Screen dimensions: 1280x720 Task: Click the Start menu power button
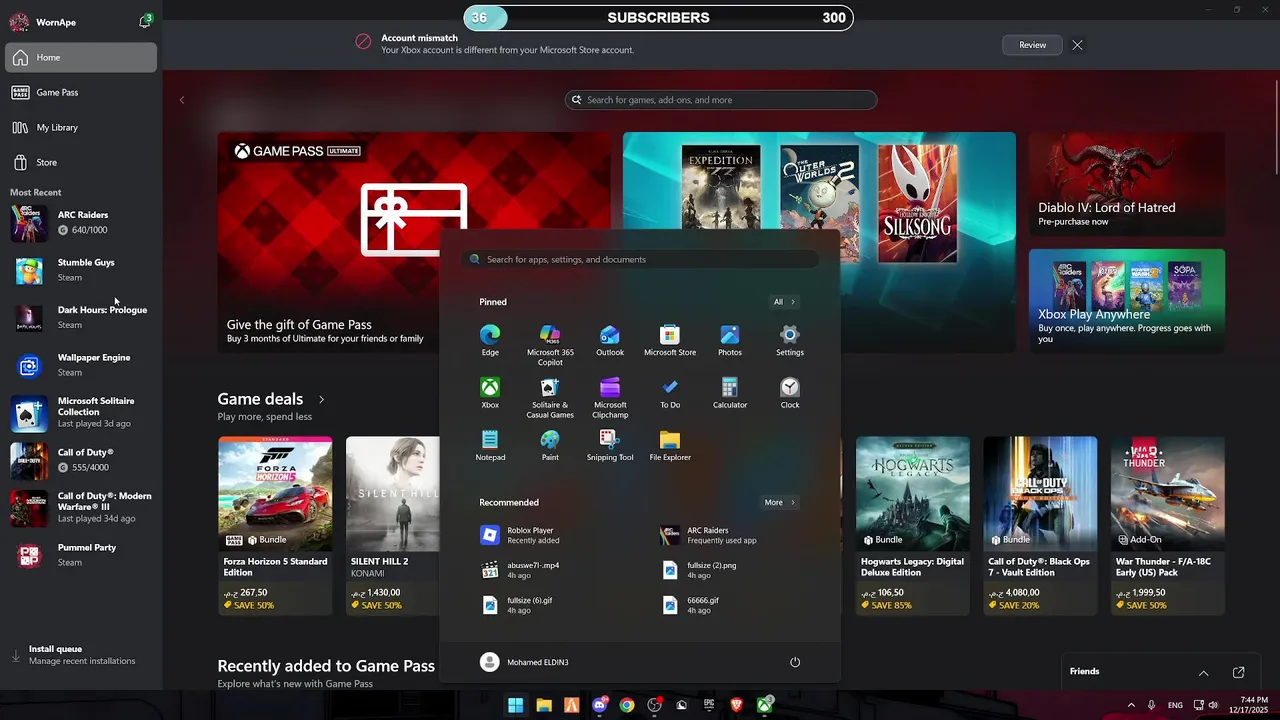[795, 662]
